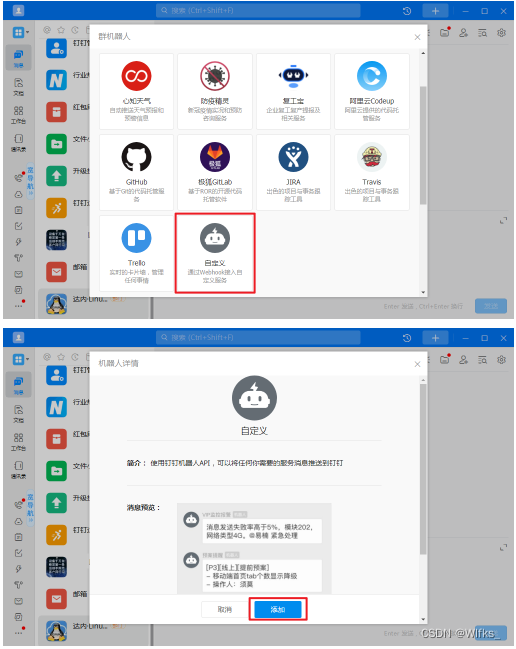Click 发送 send button behind 群机器人 dialog
This screenshot has height=649, width=516.
tap(491, 306)
